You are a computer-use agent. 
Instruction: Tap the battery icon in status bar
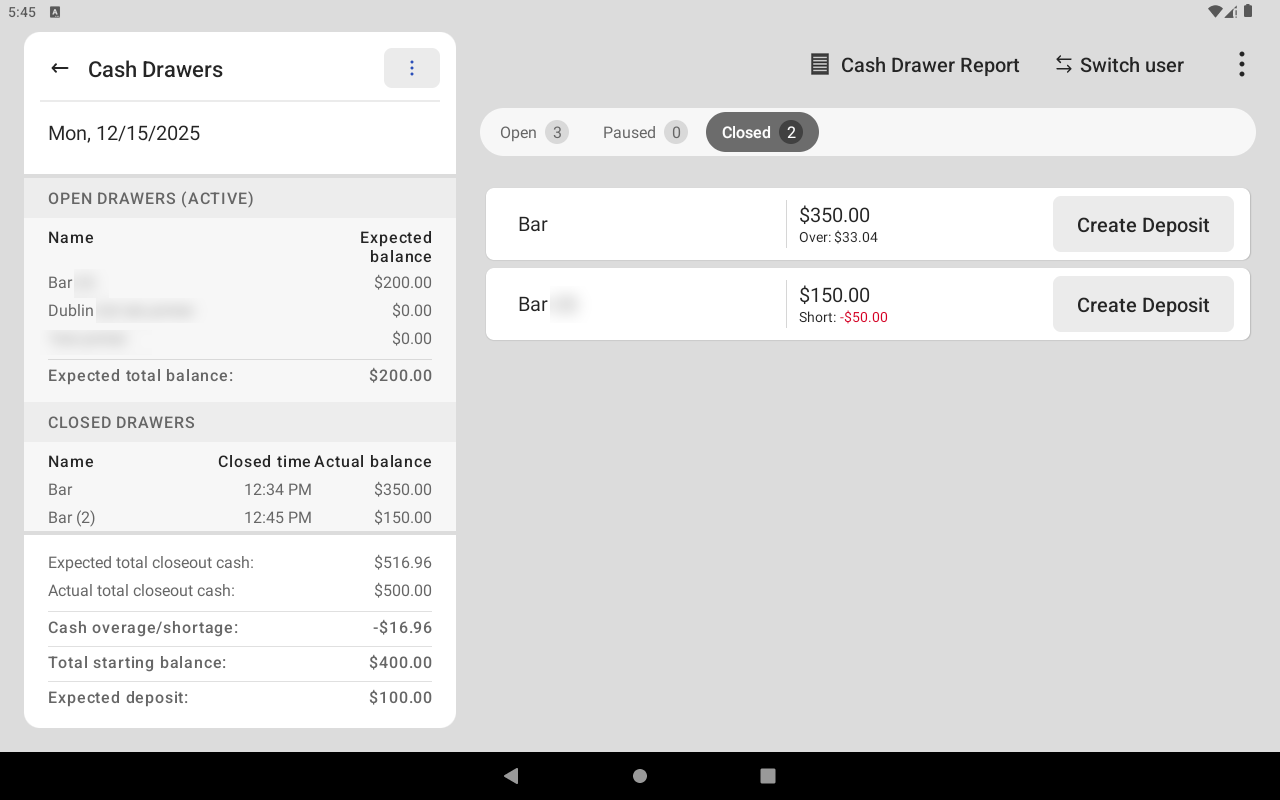1248,12
